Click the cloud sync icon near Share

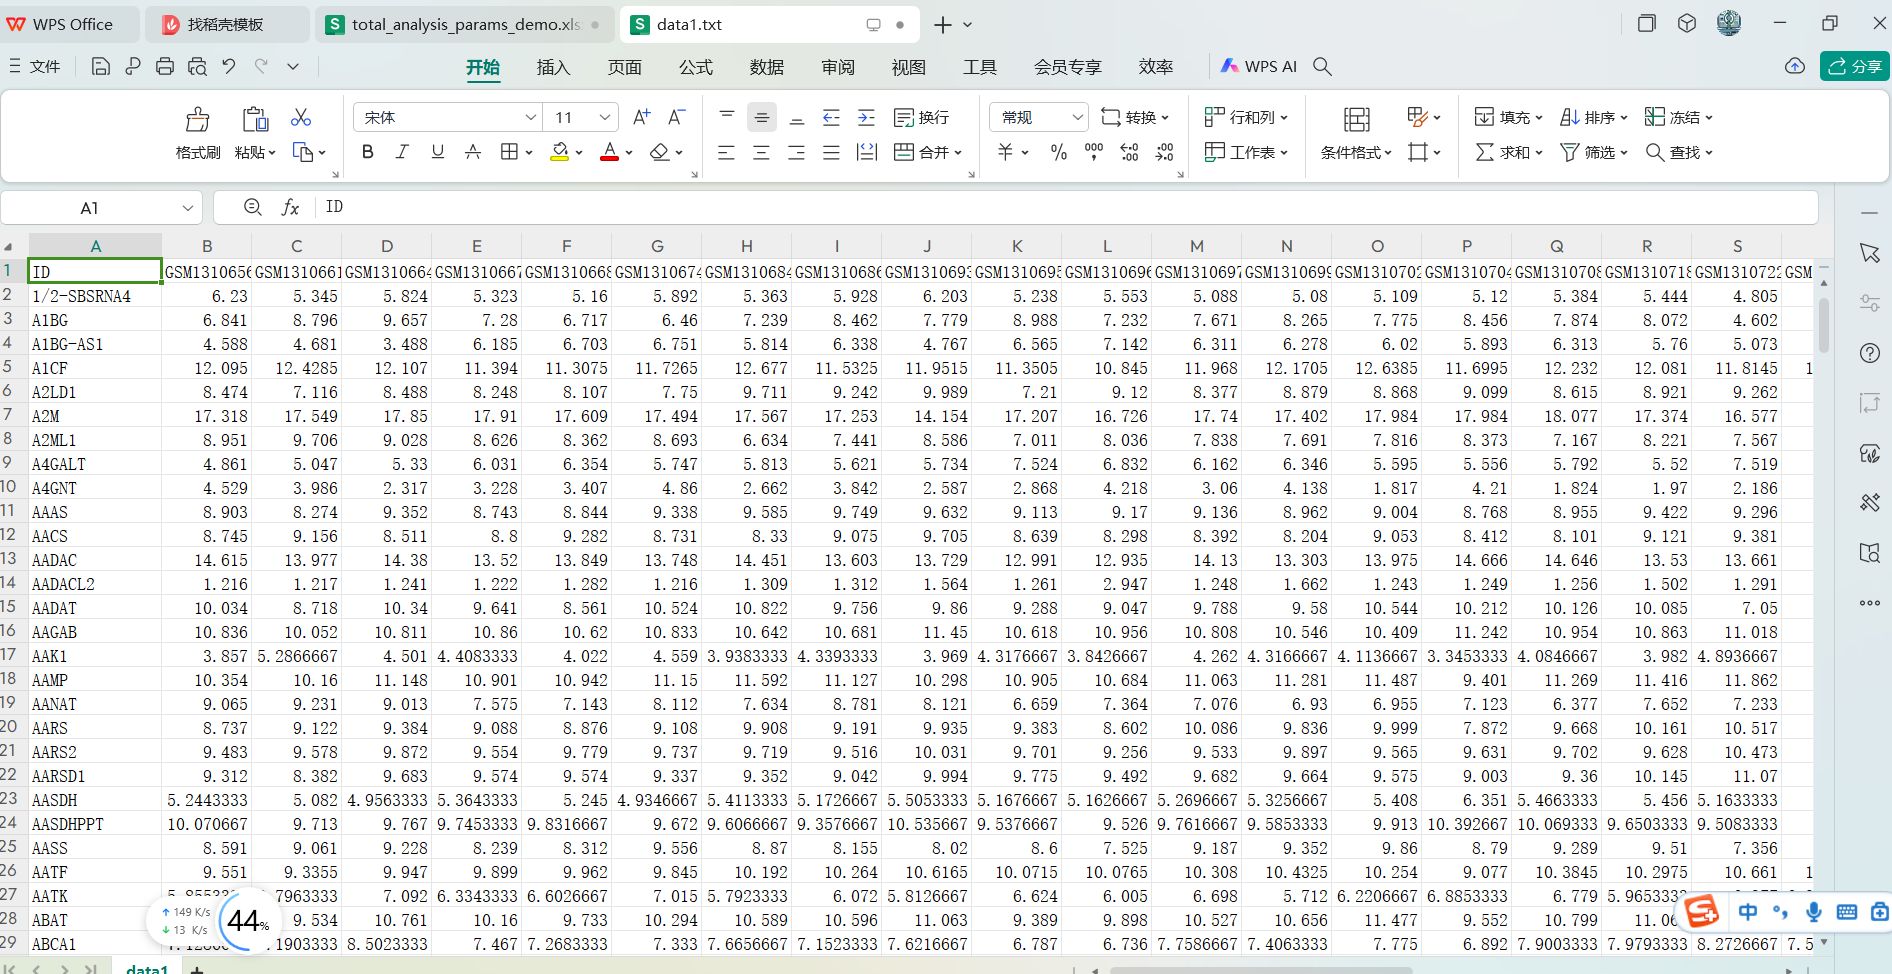pos(1795,66)
